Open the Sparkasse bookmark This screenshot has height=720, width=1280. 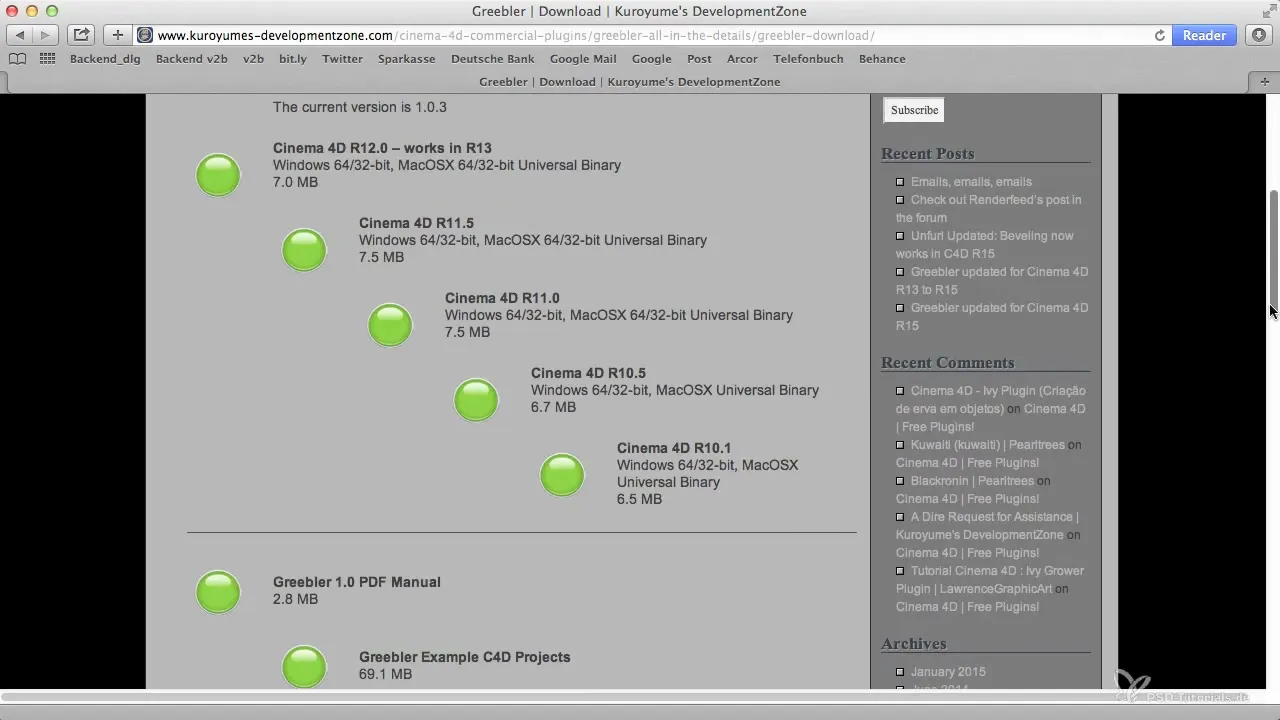pos(406,59)
